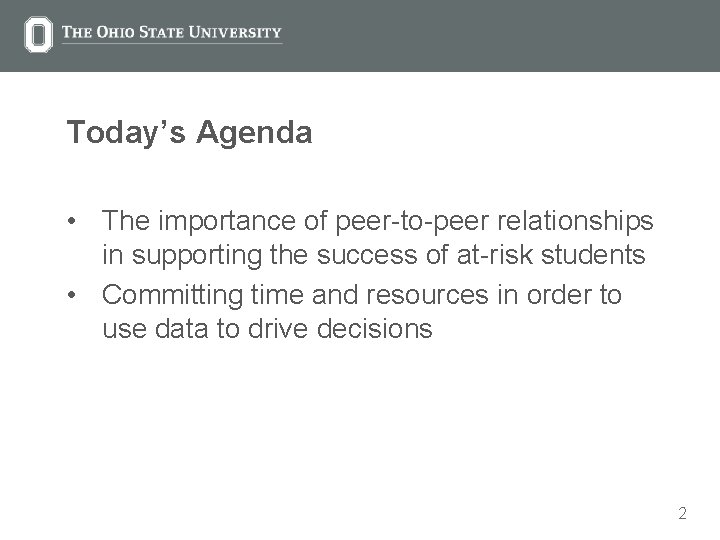Click the word Today's in the title
720x540 pixels.
[128, 132]
